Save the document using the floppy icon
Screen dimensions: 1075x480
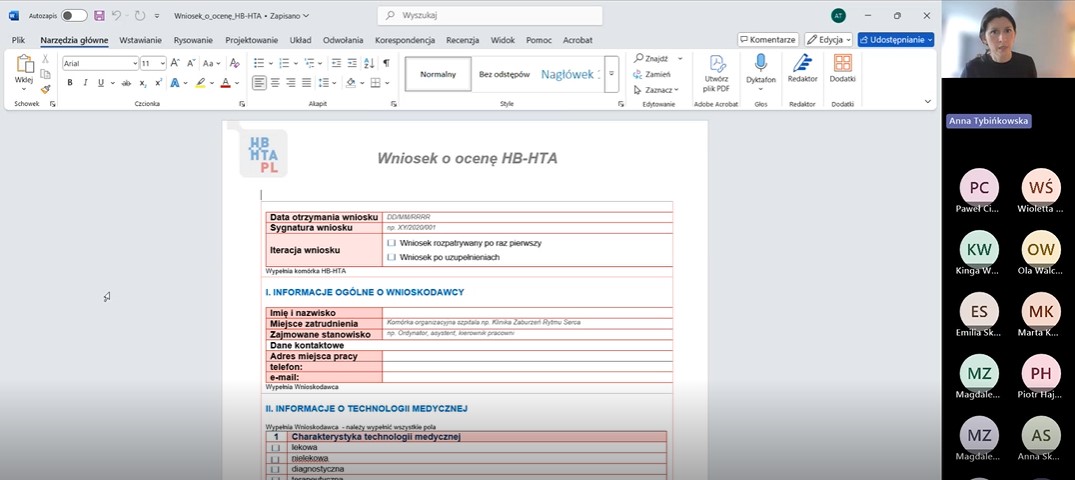click(99, 15)
